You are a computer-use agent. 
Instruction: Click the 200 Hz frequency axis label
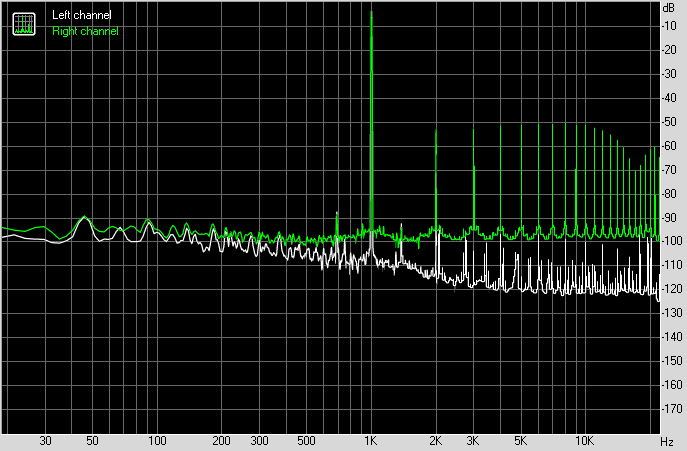pos(221,440)
